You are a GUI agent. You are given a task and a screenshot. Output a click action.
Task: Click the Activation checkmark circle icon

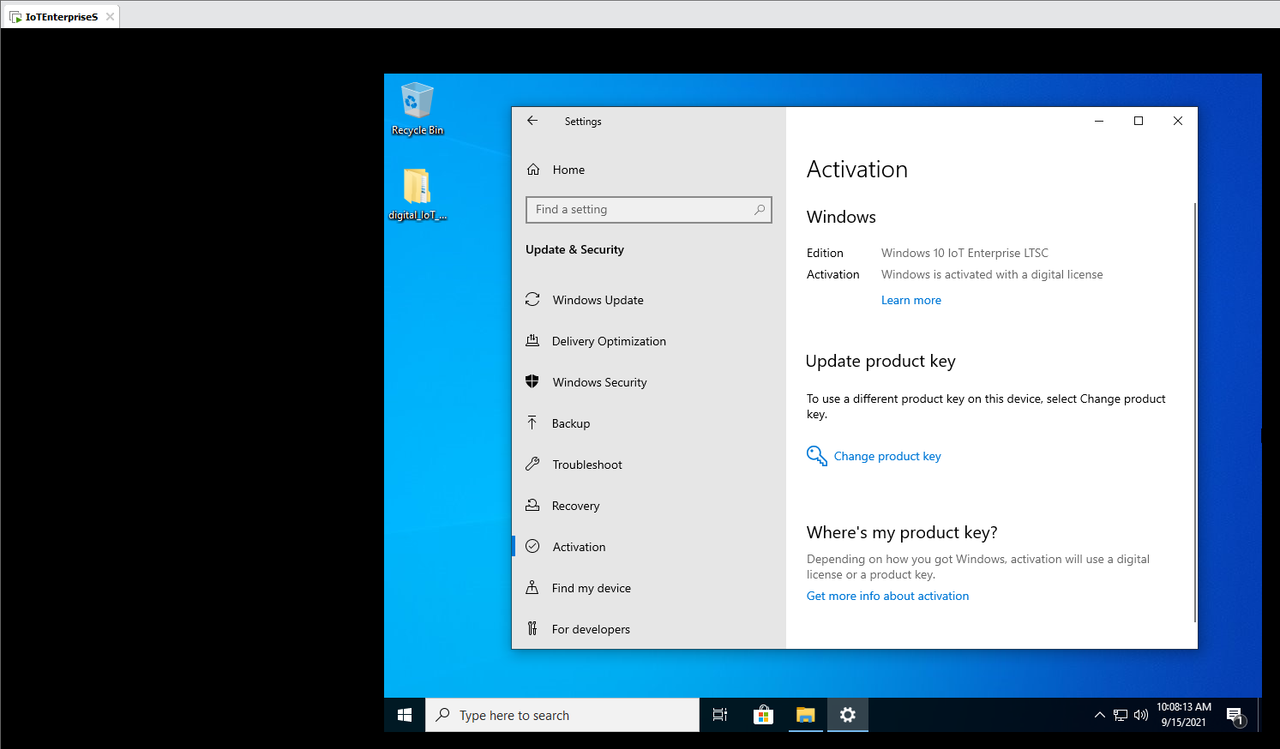point(532,547)
